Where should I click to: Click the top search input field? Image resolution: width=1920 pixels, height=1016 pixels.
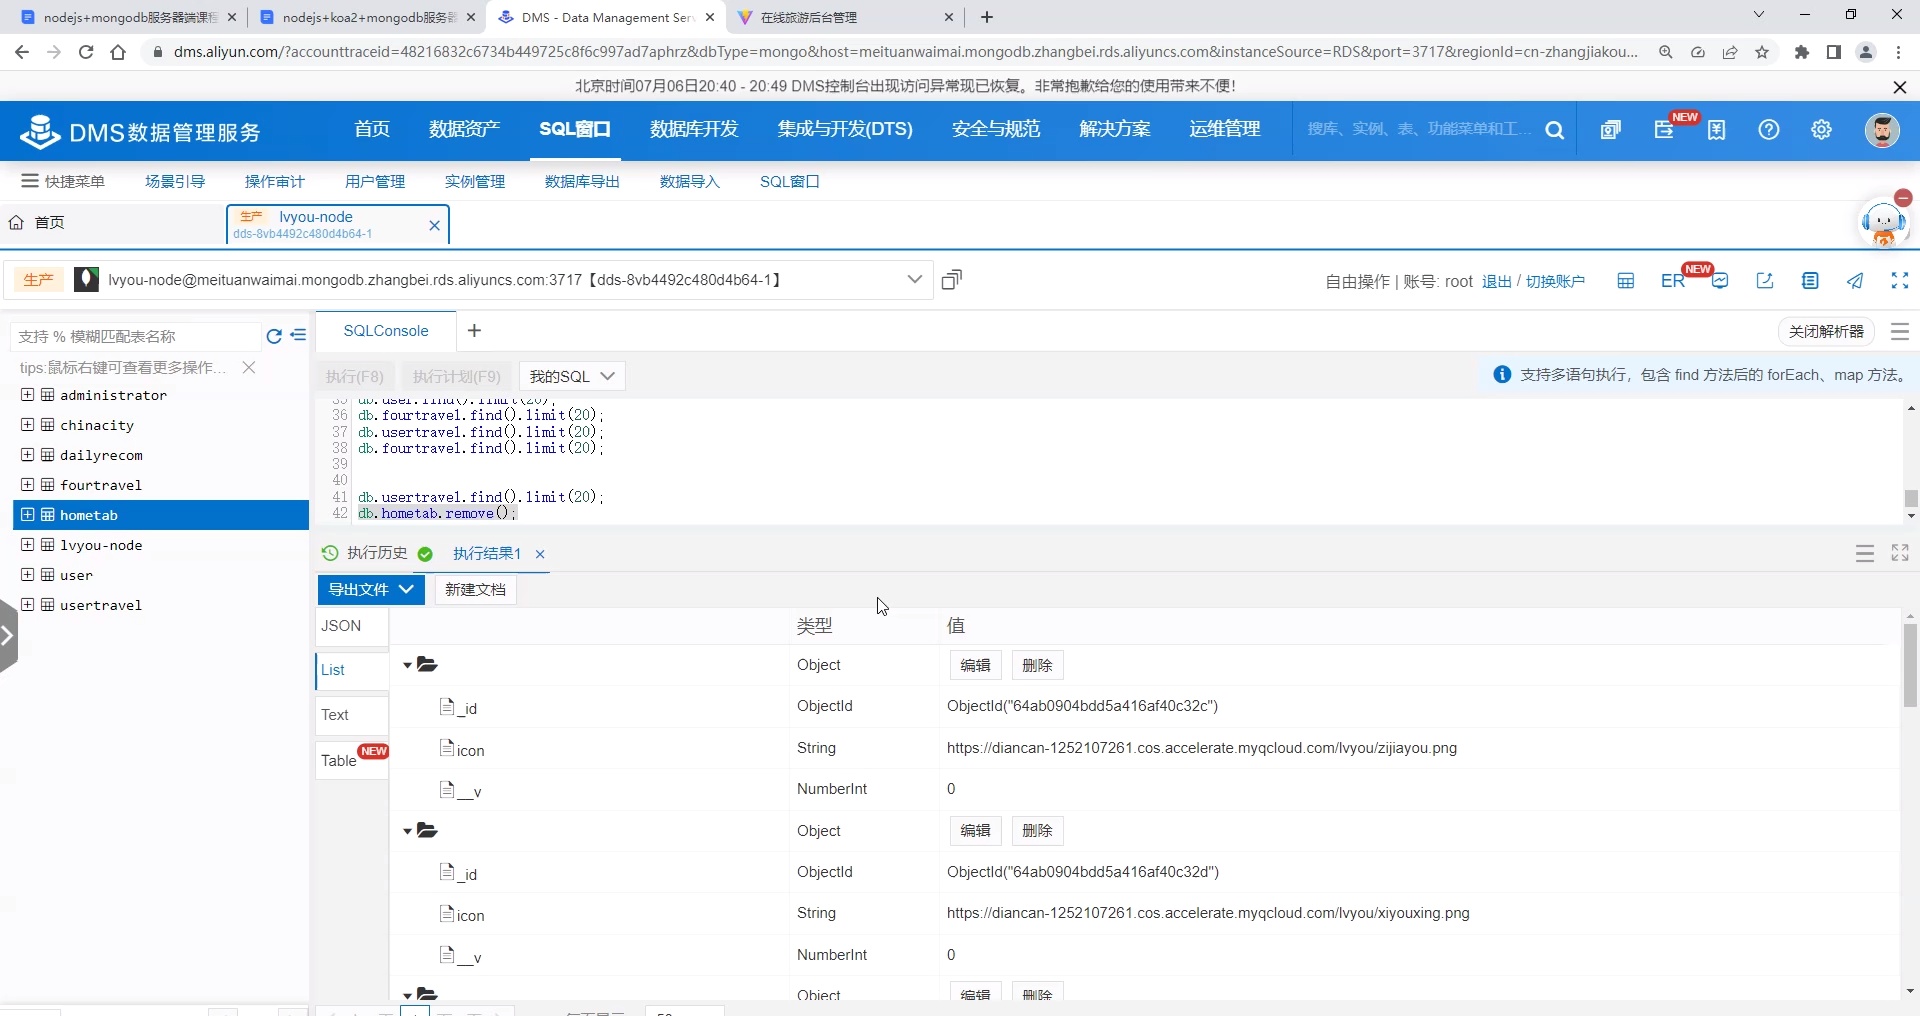click(1420, 130)
